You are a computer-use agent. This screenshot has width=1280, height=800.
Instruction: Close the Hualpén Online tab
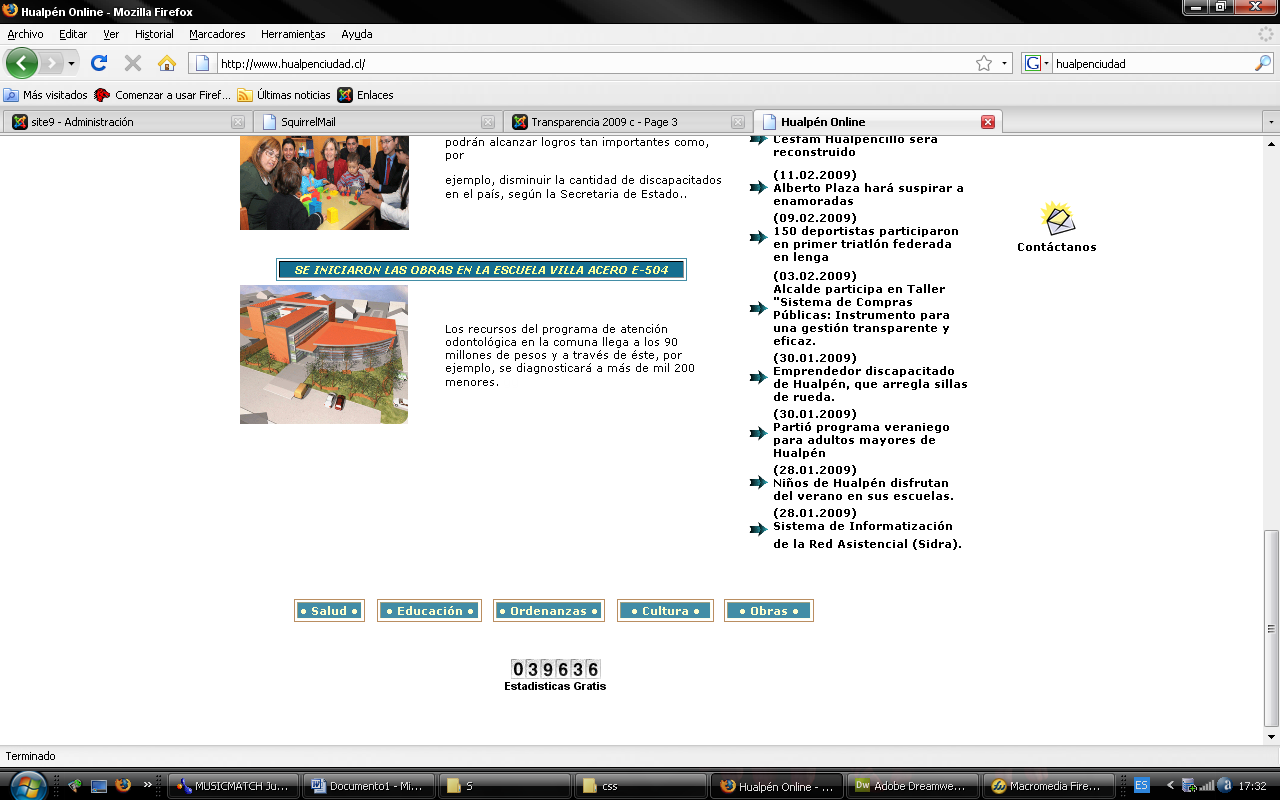coord(988,122)
